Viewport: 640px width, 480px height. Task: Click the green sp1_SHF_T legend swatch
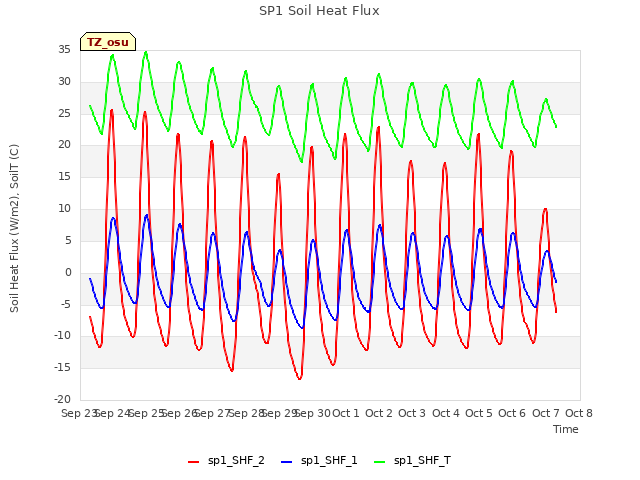pyautogui.click(x=380, y=462)
